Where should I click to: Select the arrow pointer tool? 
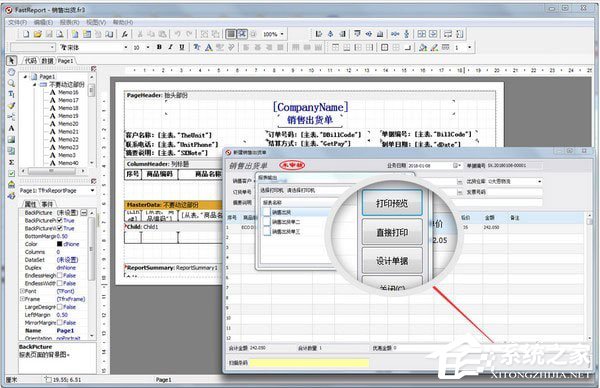point(11,60)
